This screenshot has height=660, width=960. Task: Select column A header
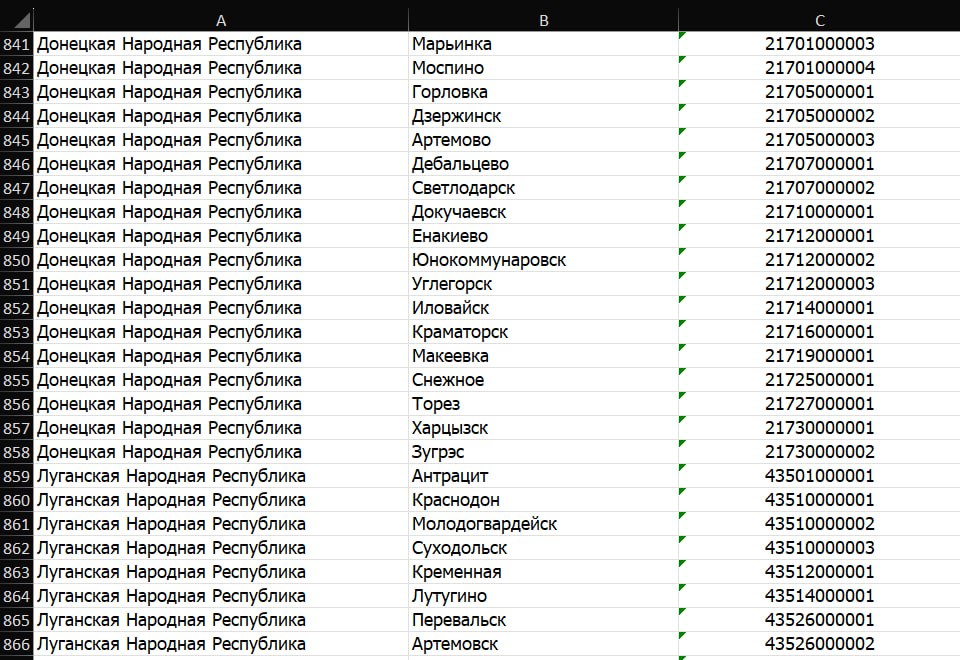(221, 20)
